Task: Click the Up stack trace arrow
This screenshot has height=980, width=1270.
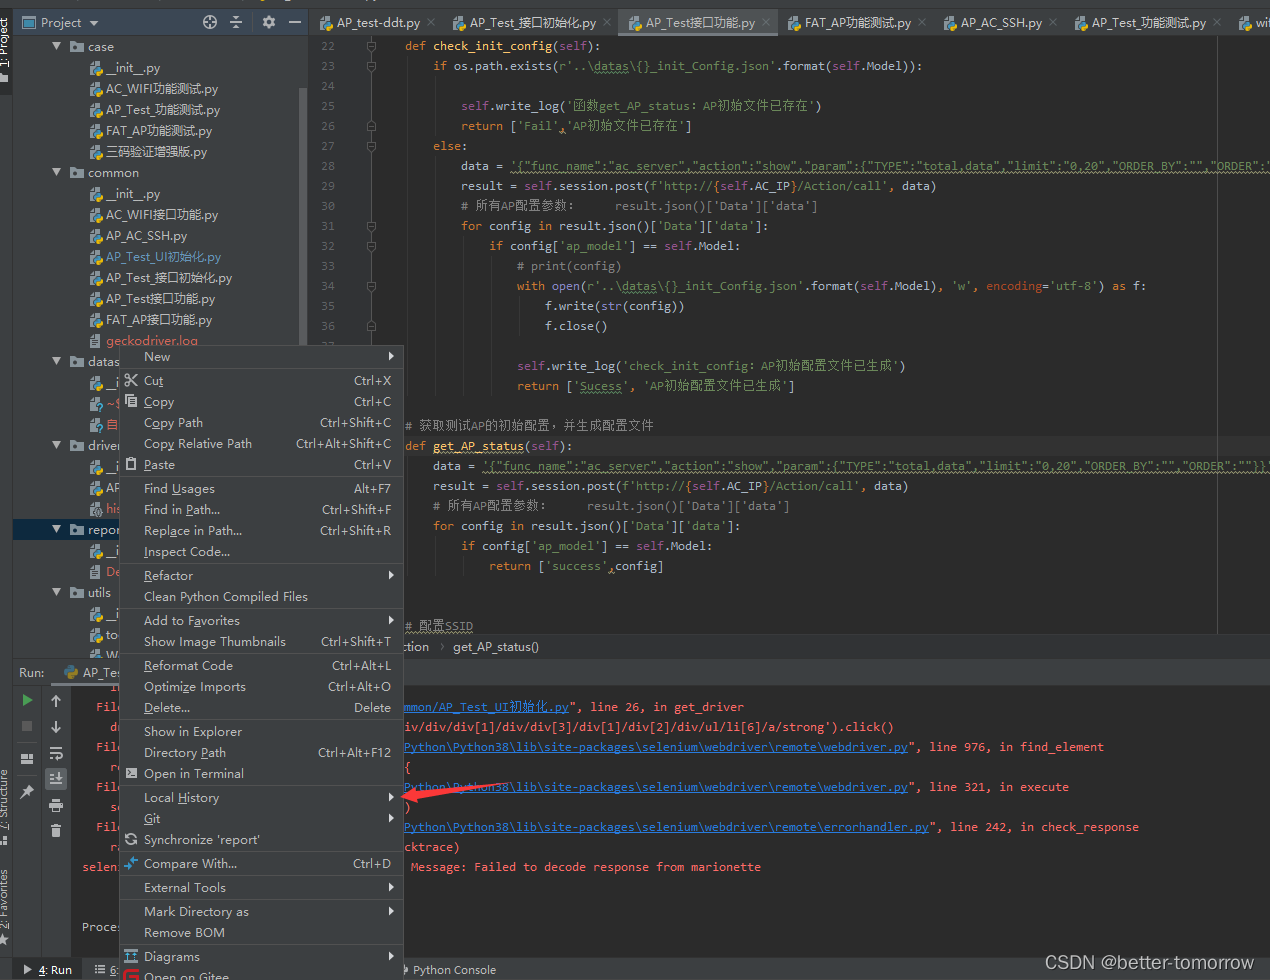Action: [x=56, y=700]
